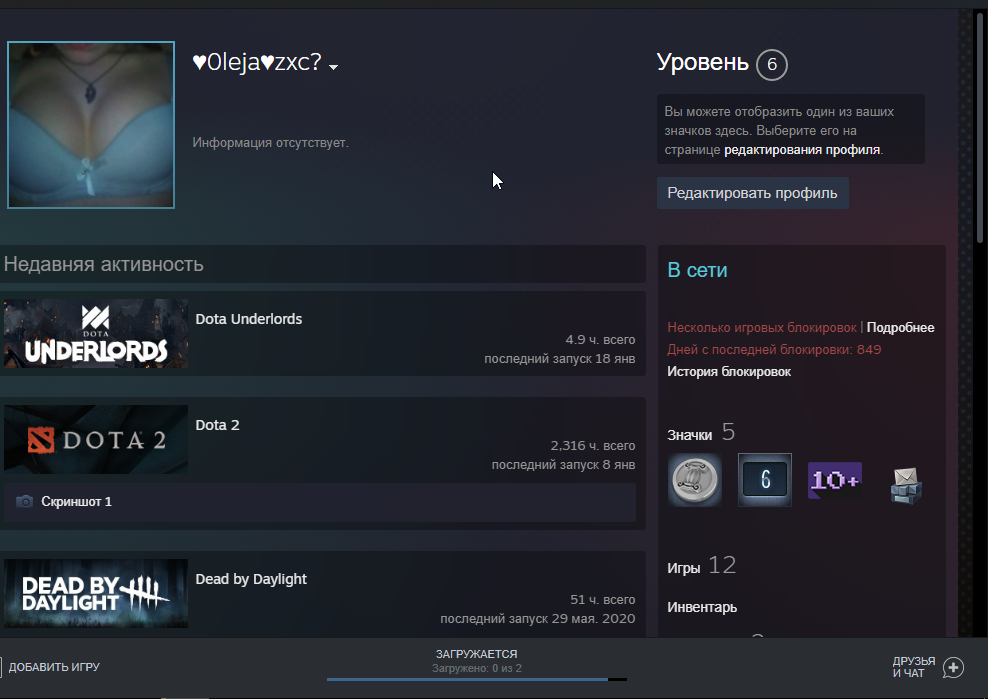Open the 'Скриншот 1' link
Image resolution: width=988 pixels, height=699 pixels.
(76, 502)
